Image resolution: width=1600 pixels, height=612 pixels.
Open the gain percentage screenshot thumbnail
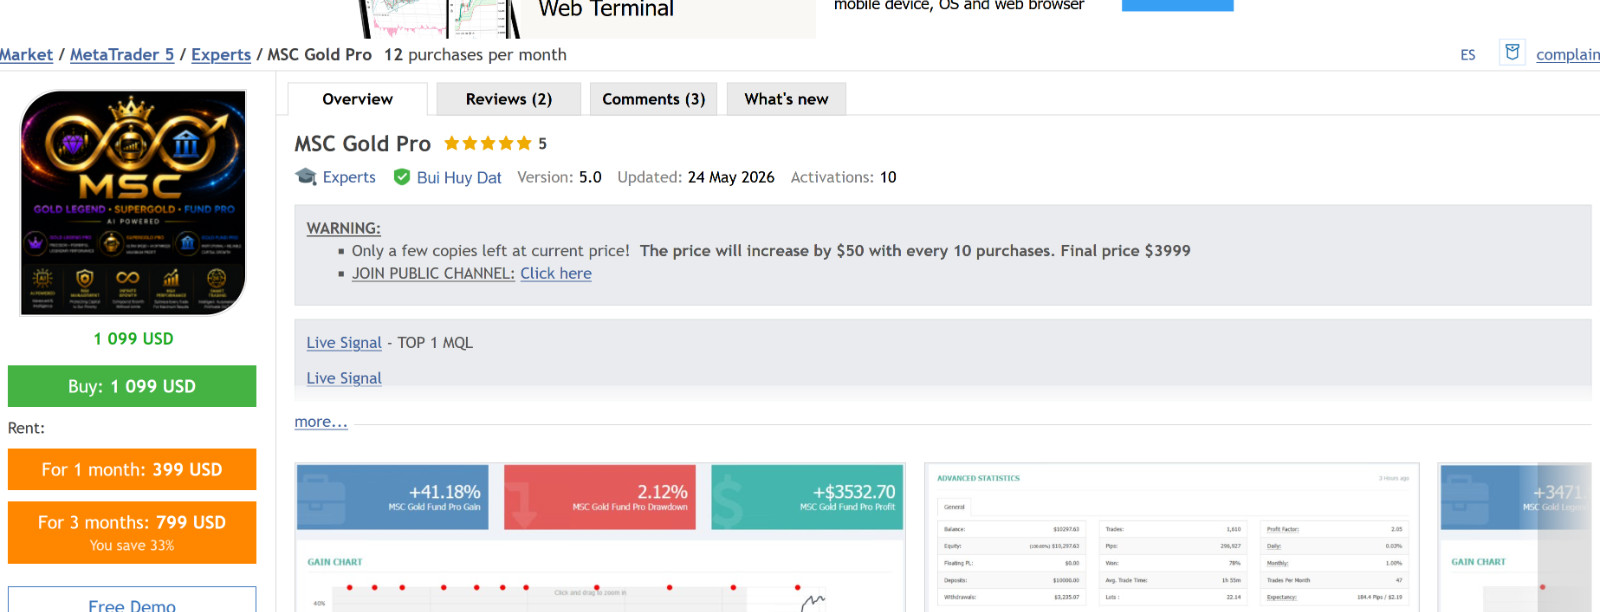(x=600, y=538)
